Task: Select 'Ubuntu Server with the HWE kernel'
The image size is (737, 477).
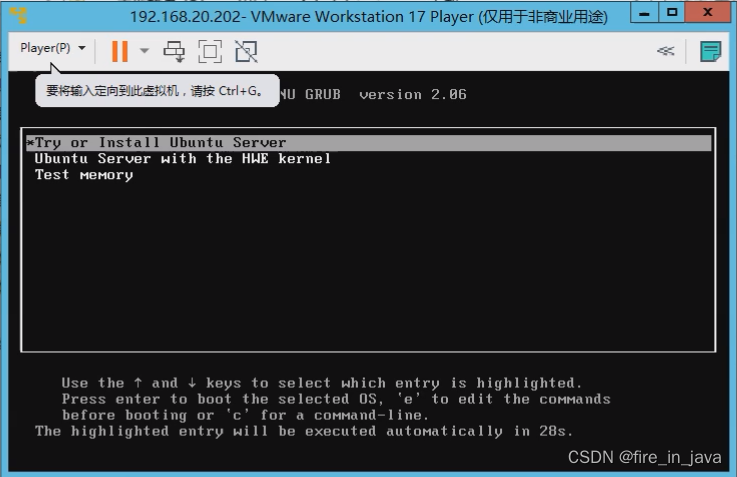Action: 183,159
